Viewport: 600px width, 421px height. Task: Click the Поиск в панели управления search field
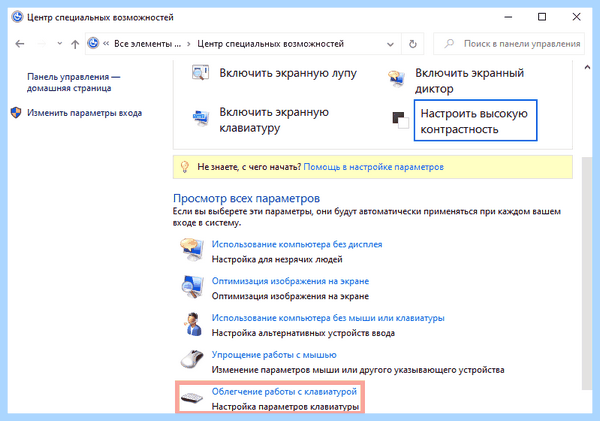tap(509, 44)
